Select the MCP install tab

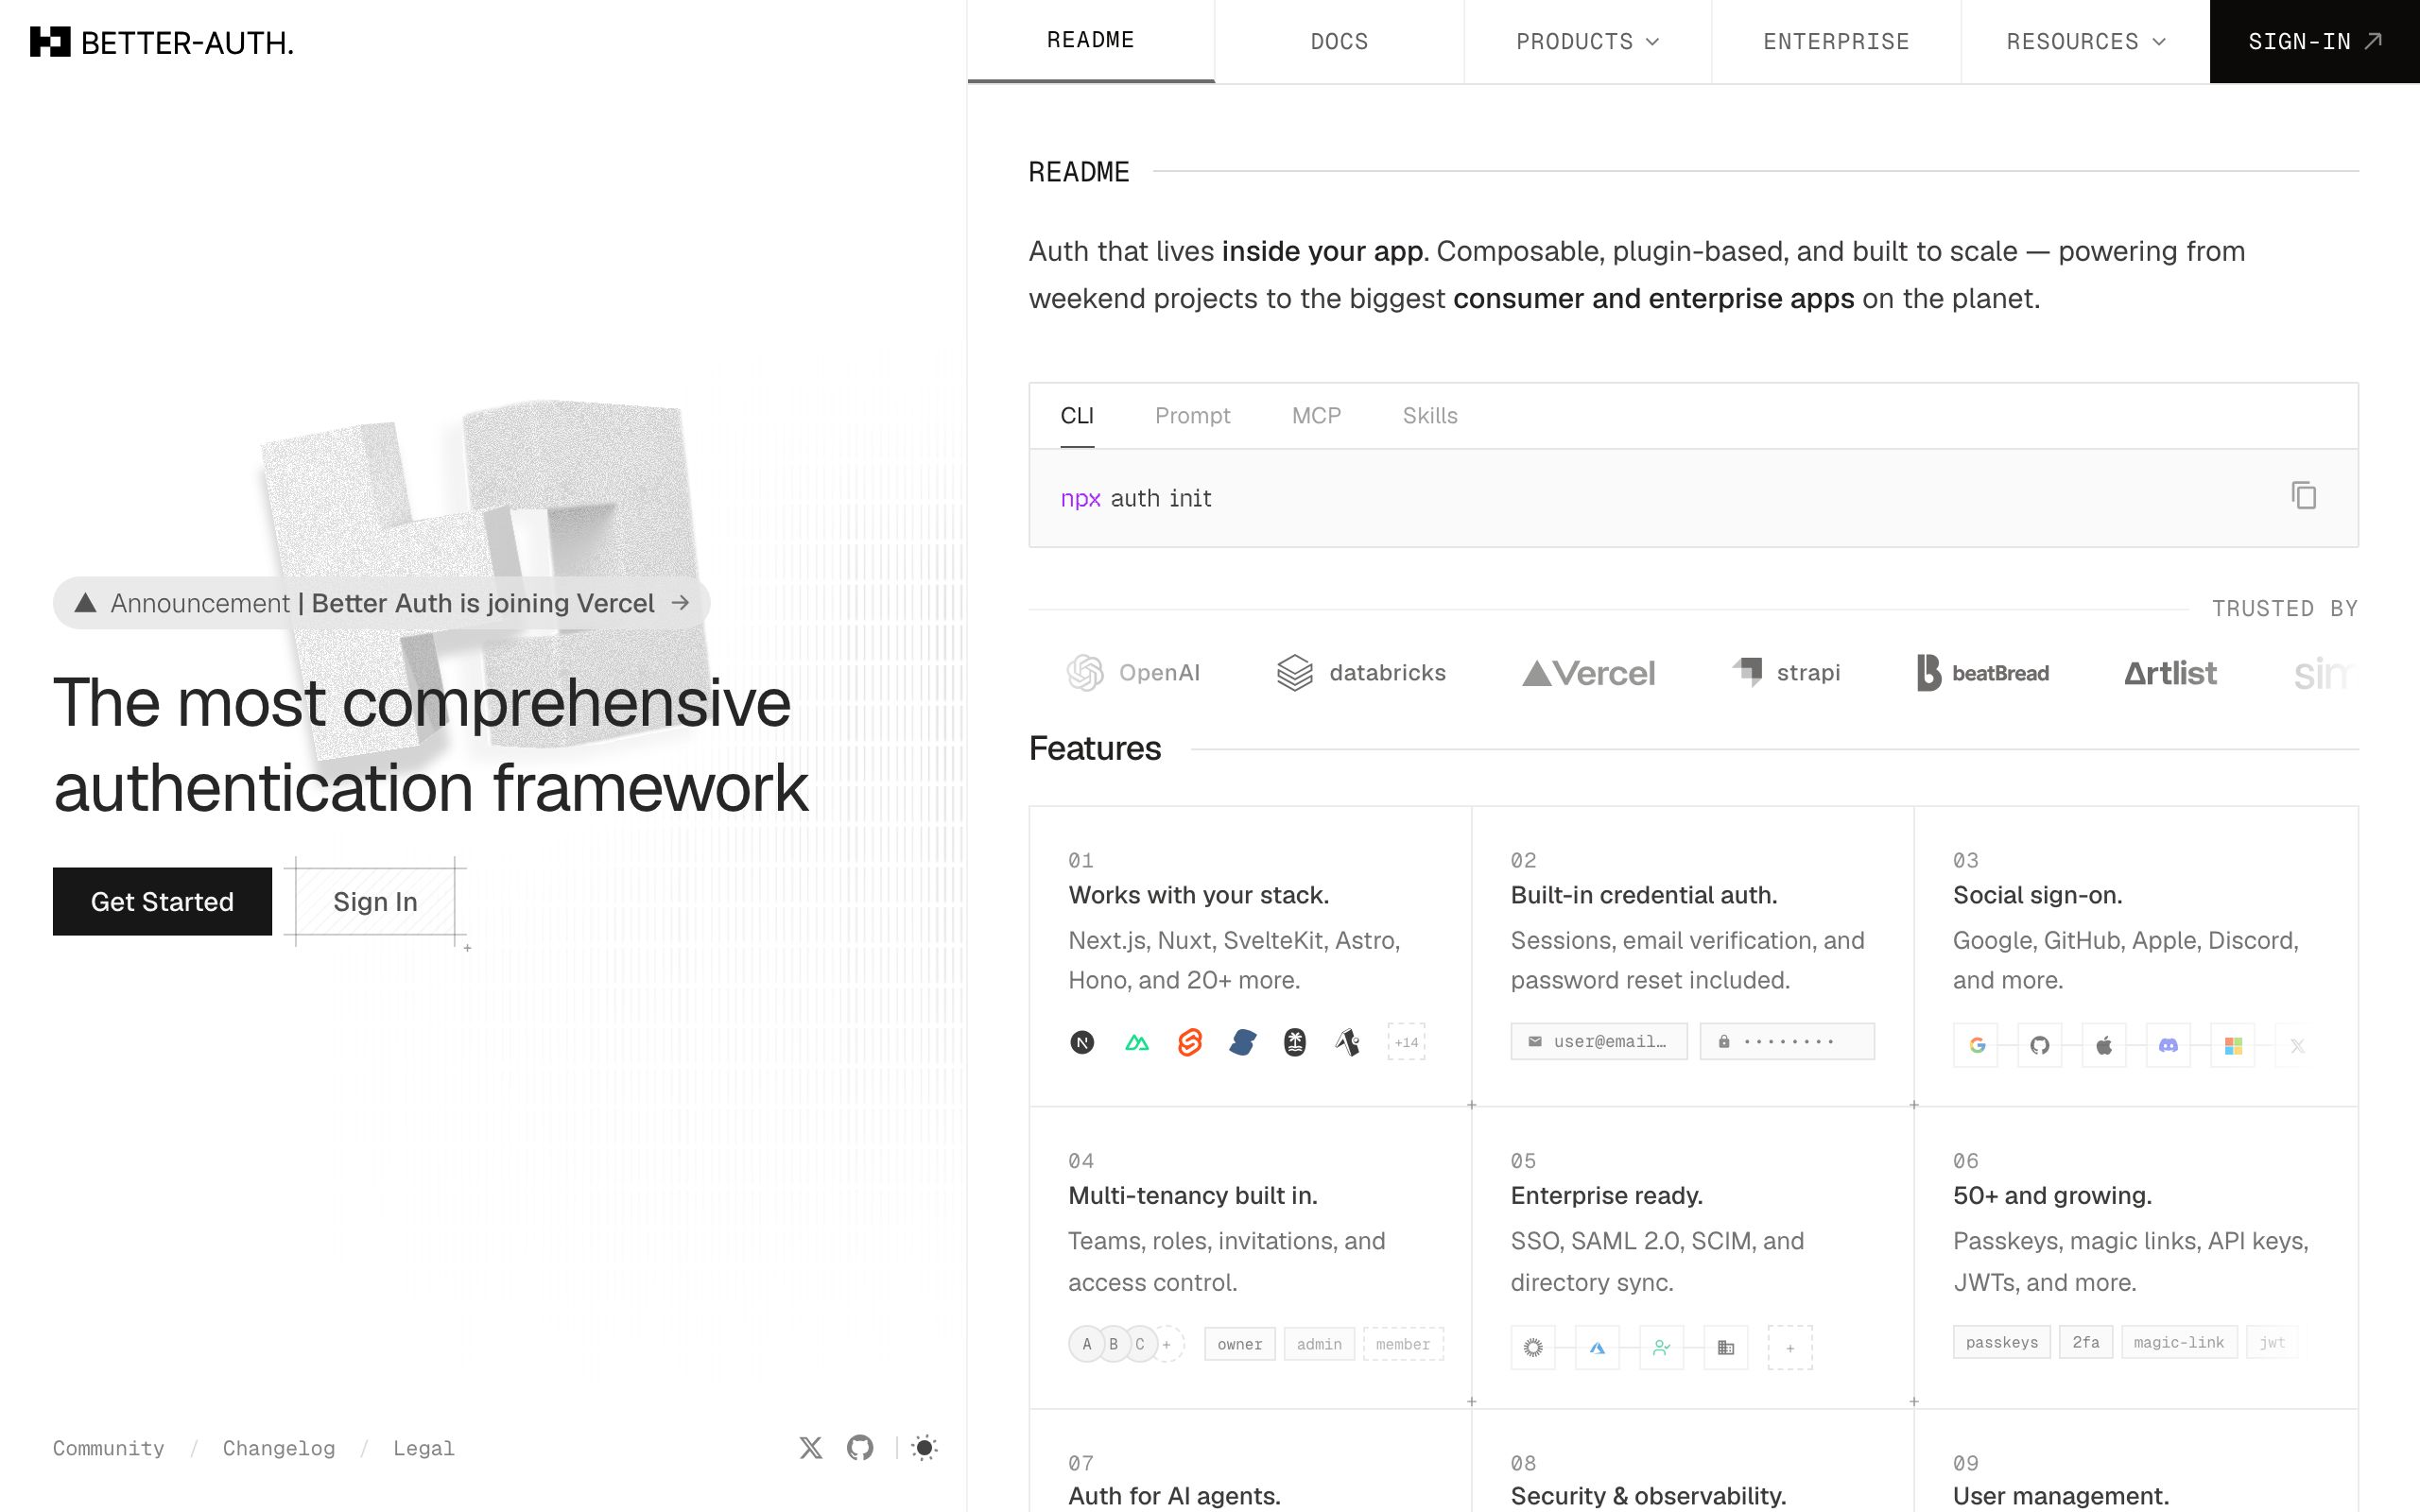coord(1316,416)
